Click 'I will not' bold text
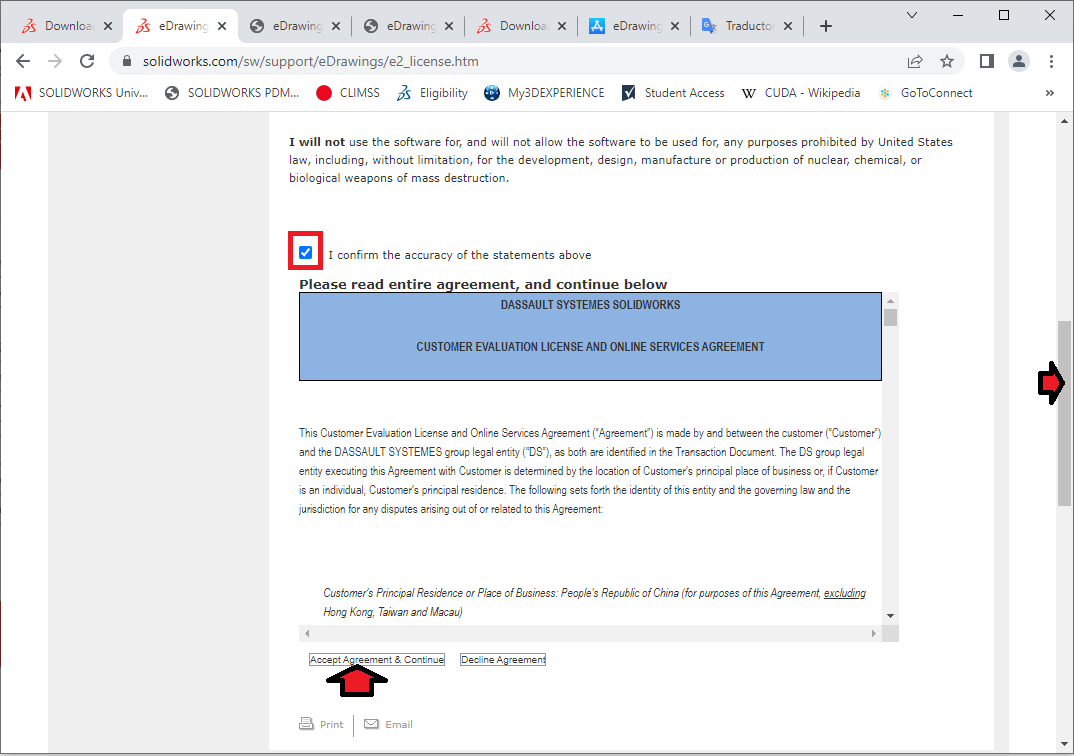This screenshot has width=1074, height=756. (316, 142)
